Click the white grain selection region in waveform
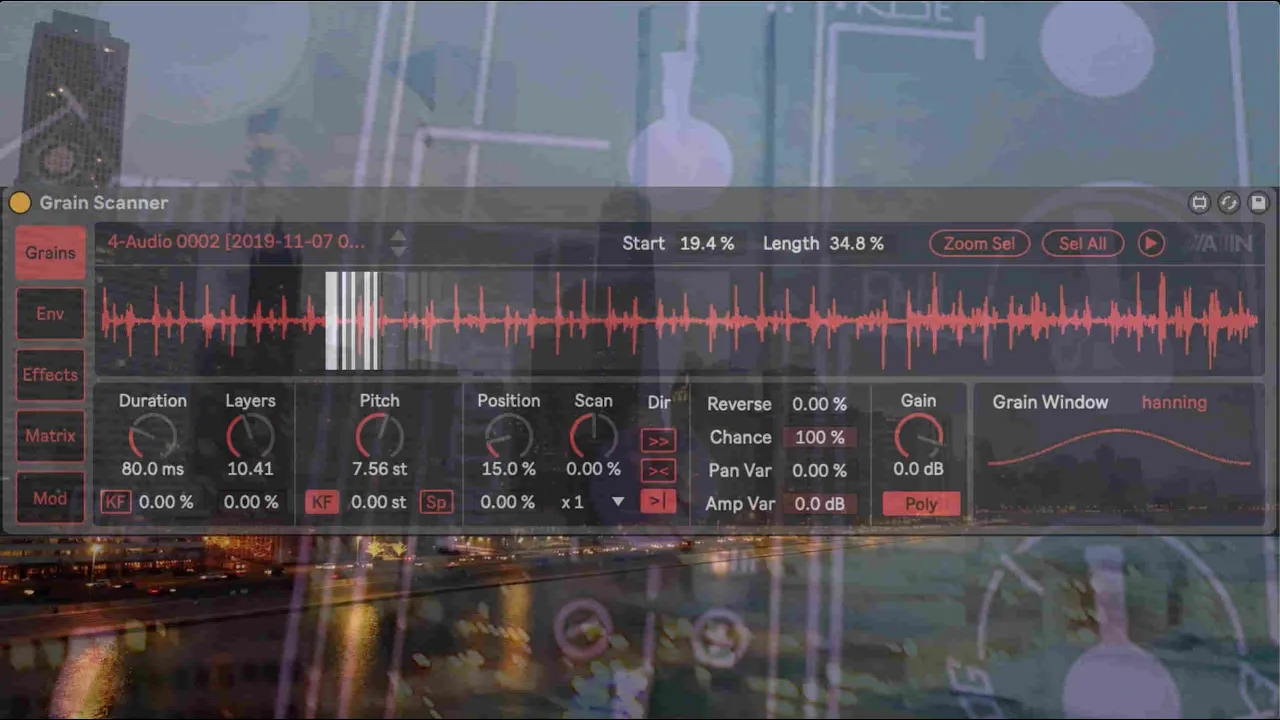 [x=352, y=320]
